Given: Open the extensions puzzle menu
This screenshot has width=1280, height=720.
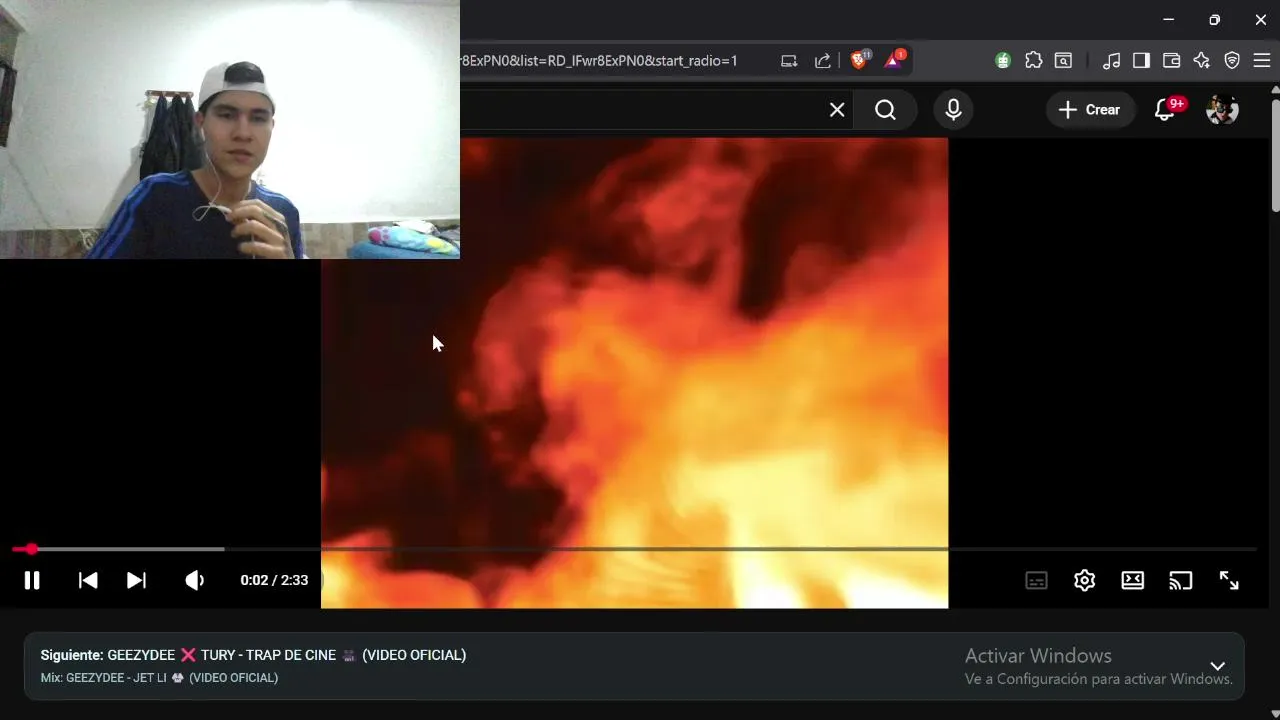Looking at the screenshot, I should 1034,61.
